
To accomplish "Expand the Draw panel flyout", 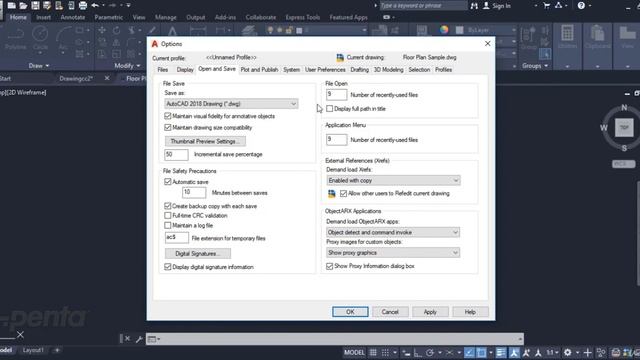I will click(x=39, y=66).
